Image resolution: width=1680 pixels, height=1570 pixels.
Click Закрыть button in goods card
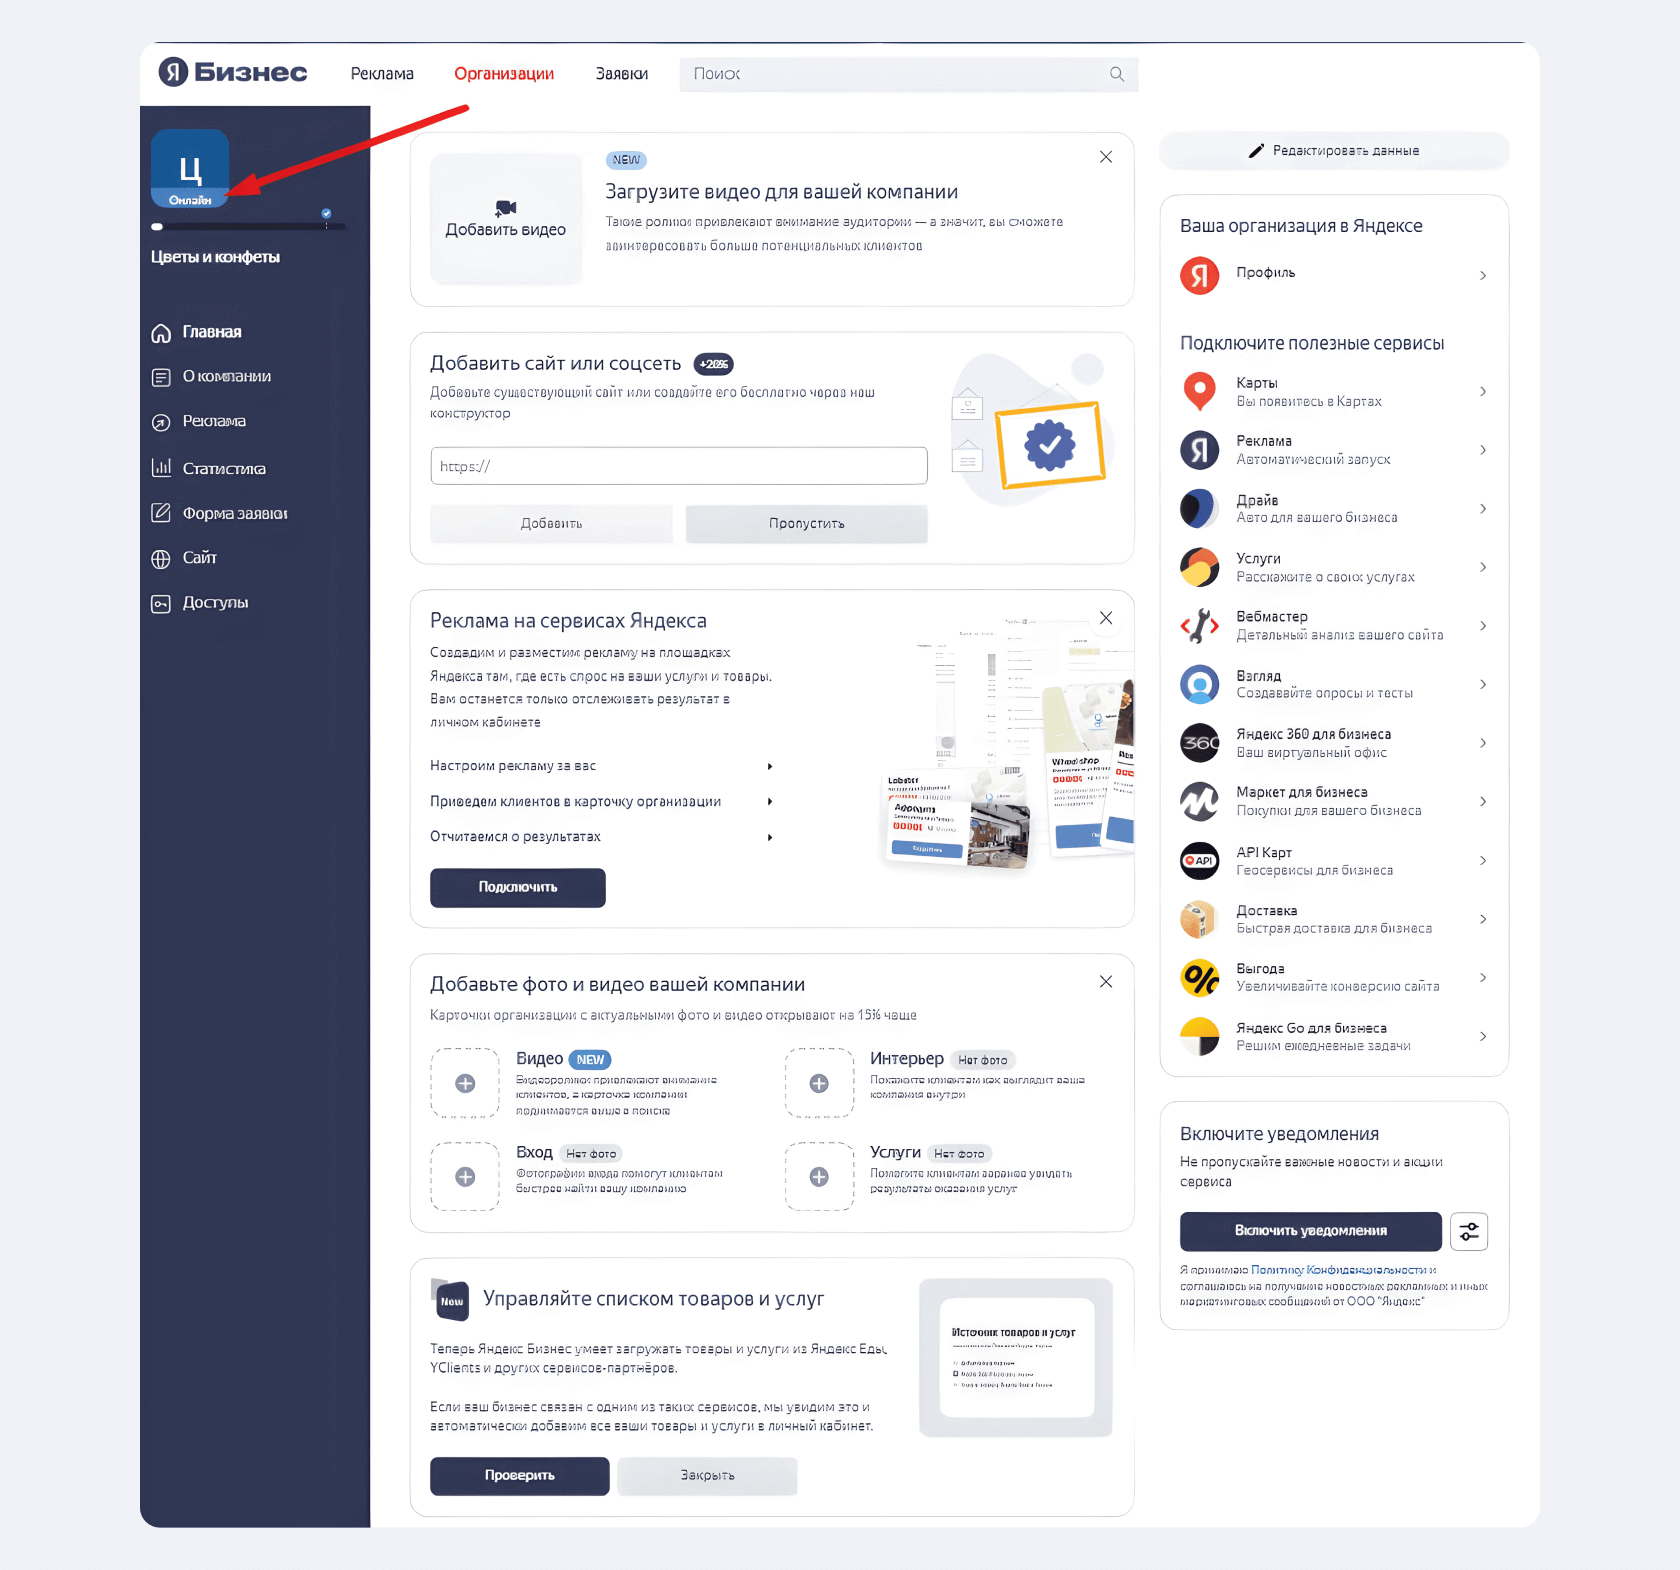[x=707, y=1476]
